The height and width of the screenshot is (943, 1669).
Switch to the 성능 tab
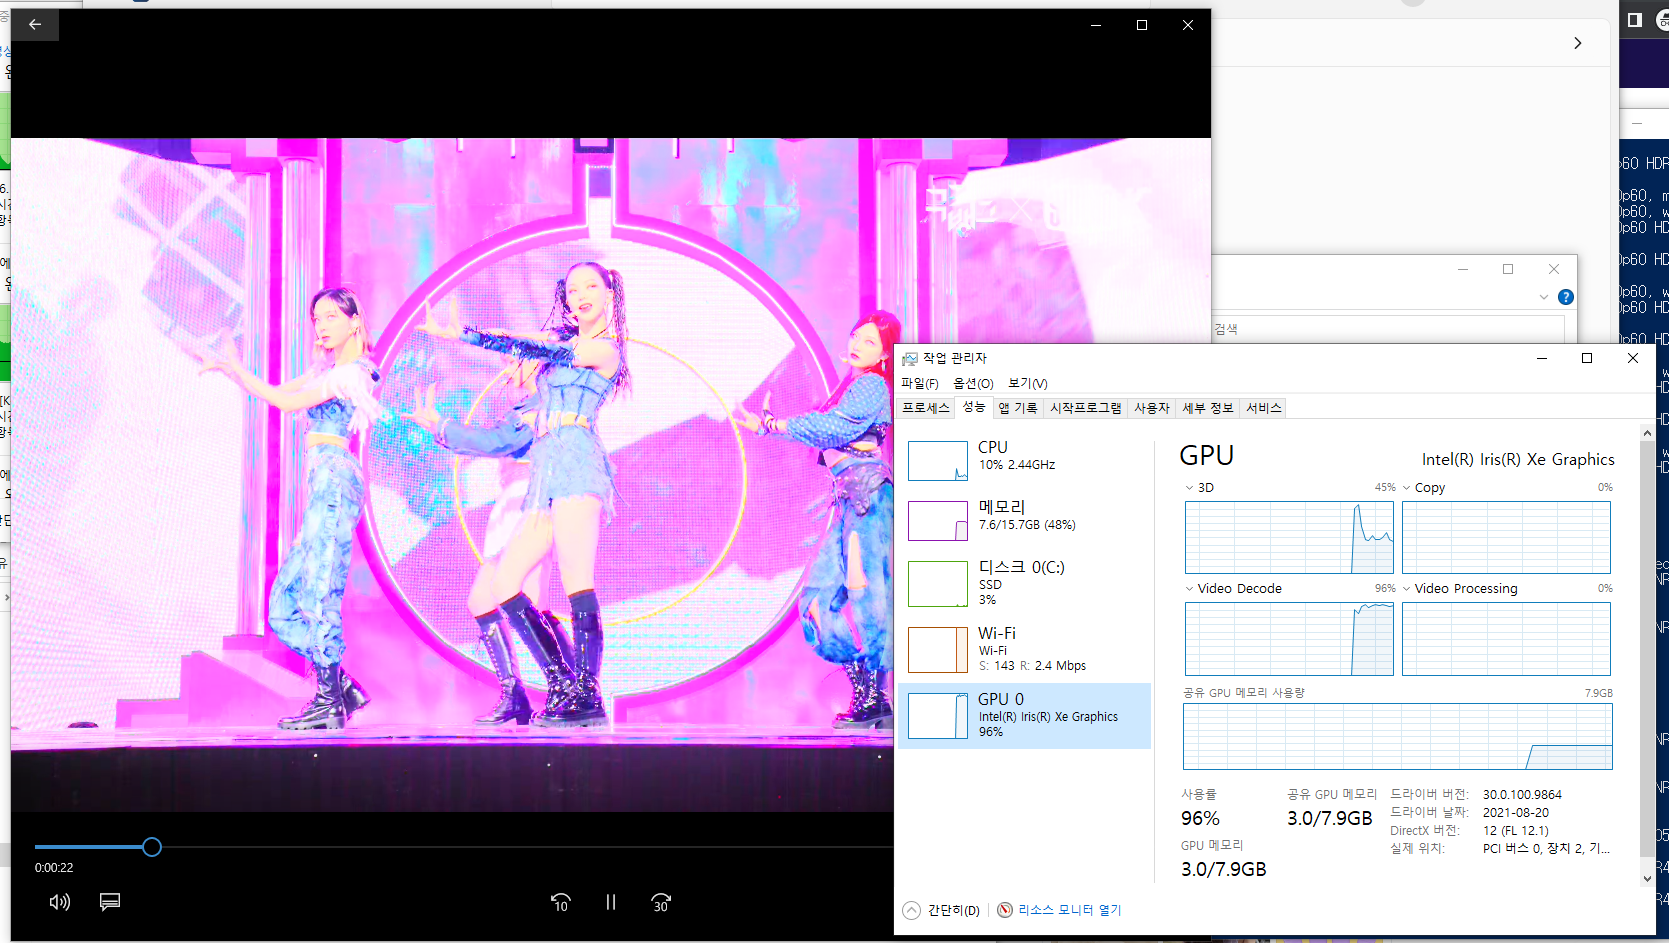(x=974, y=407)
